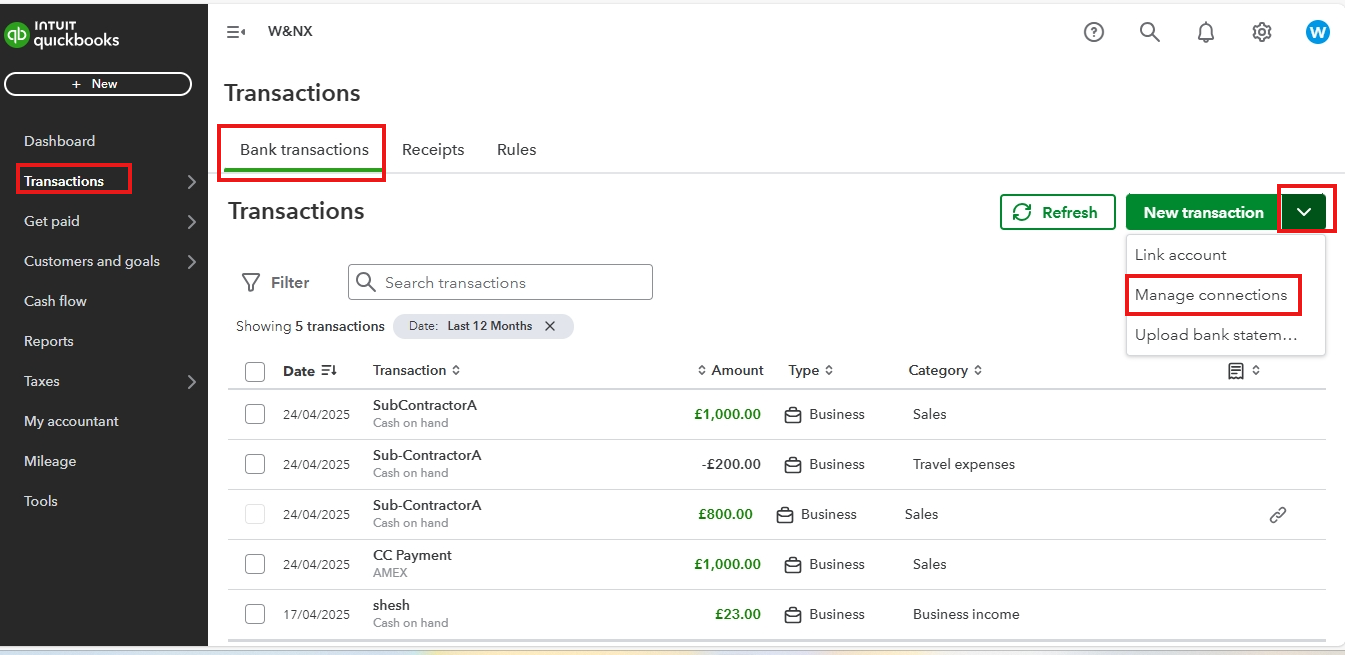Check the shesh transaction checkbox

point(255,614)
